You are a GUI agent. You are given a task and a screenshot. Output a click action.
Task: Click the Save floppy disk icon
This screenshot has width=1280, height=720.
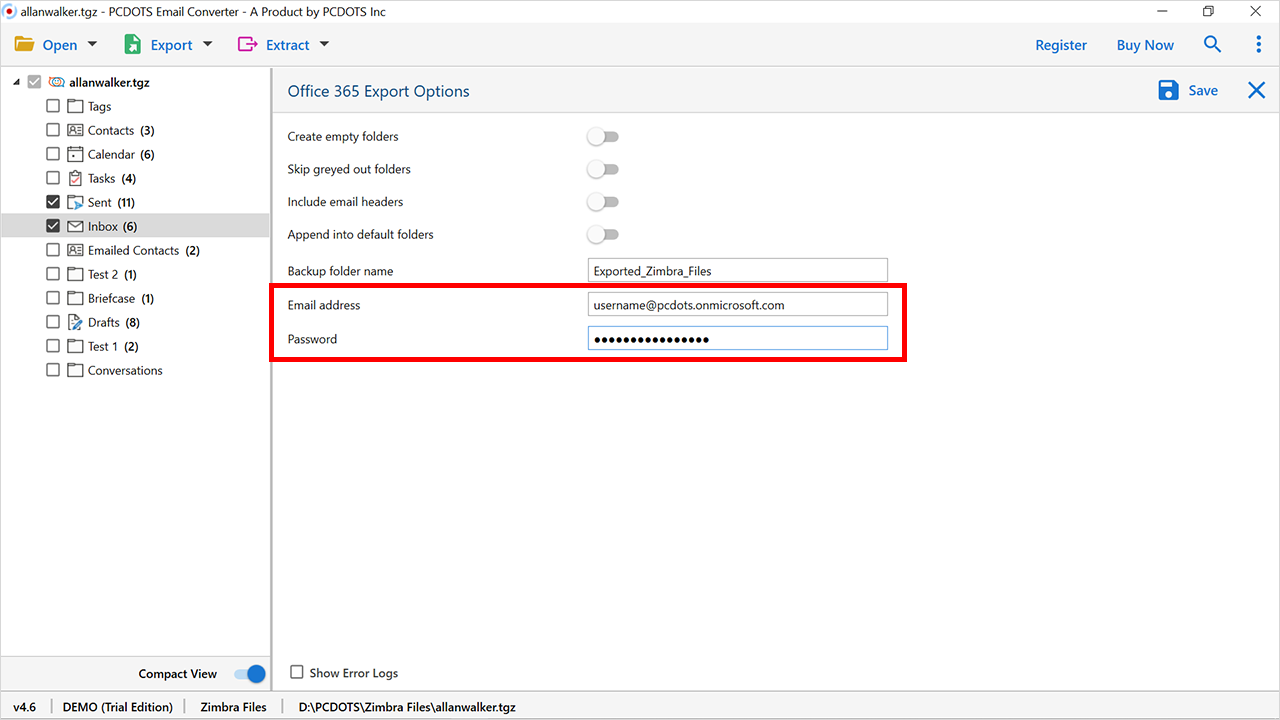coord(1168,90)
